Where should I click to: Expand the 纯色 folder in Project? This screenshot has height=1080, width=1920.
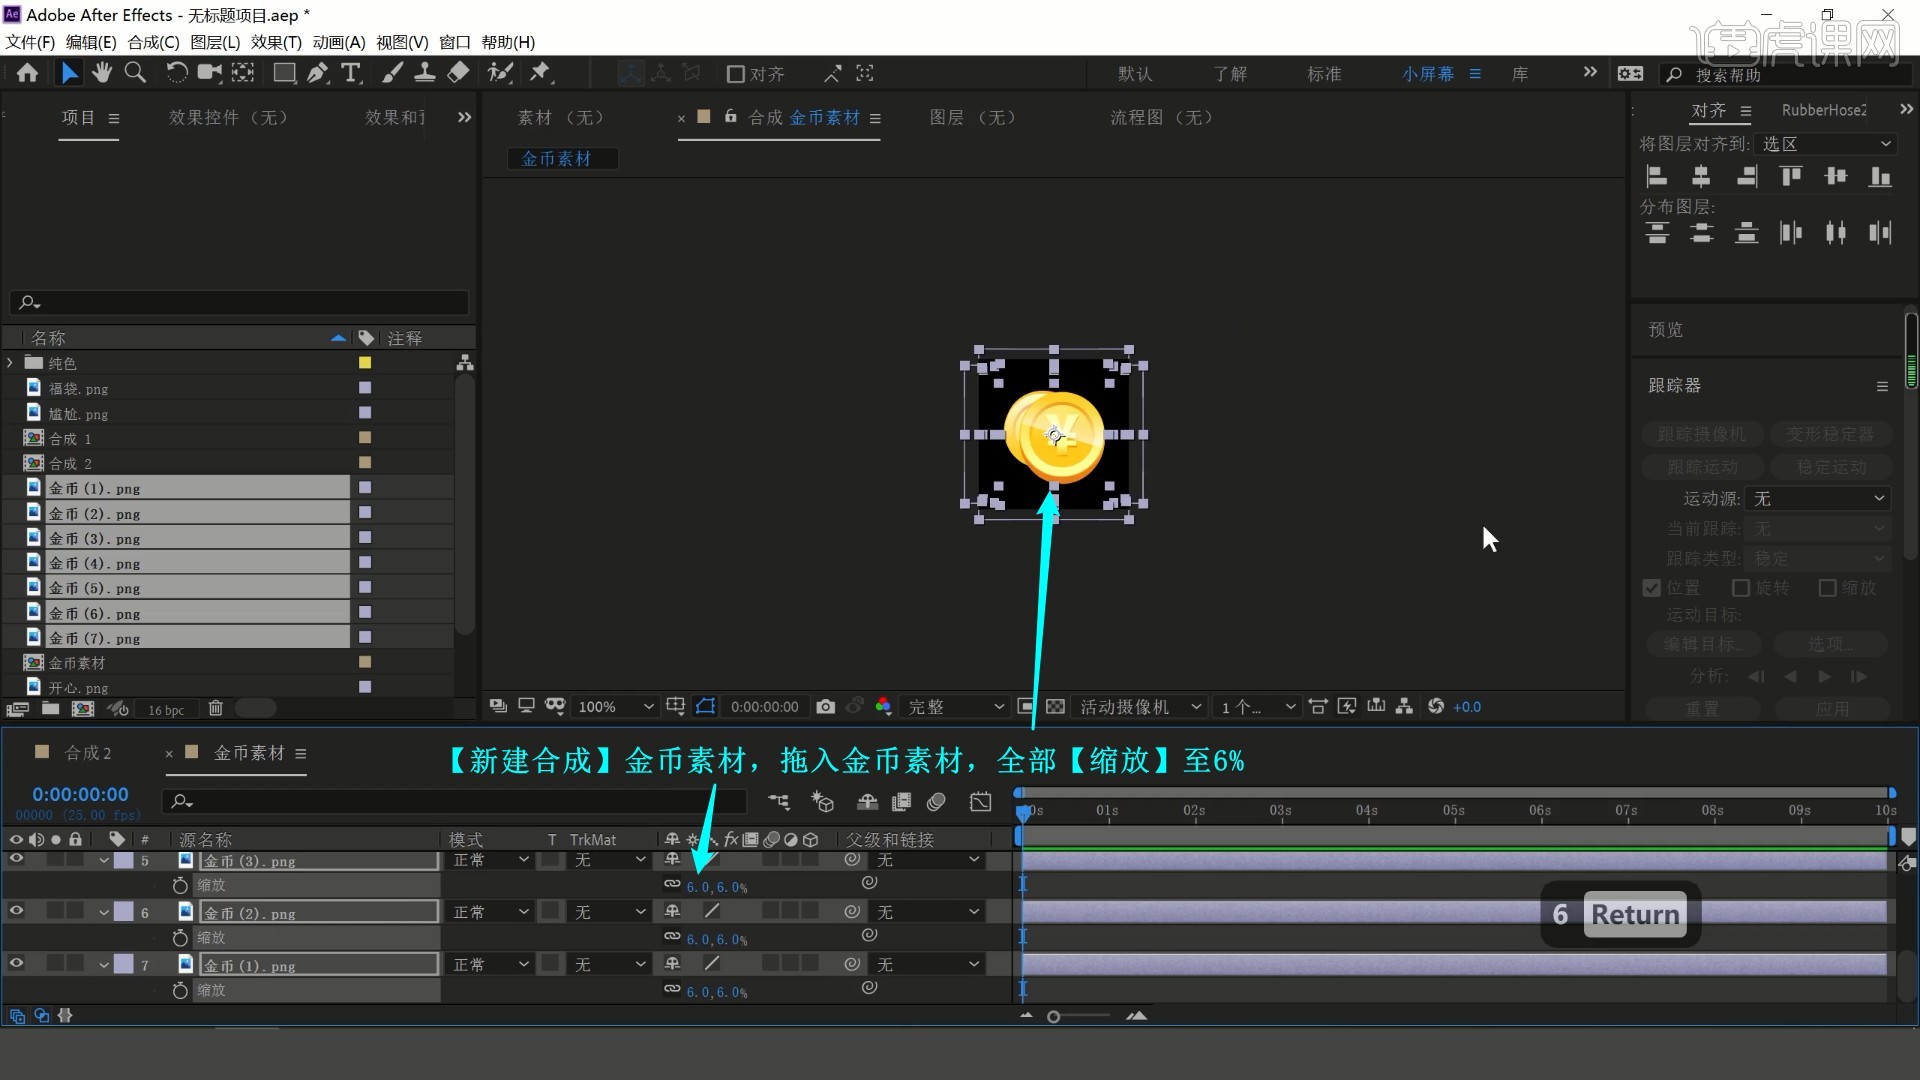click(10, 363)
